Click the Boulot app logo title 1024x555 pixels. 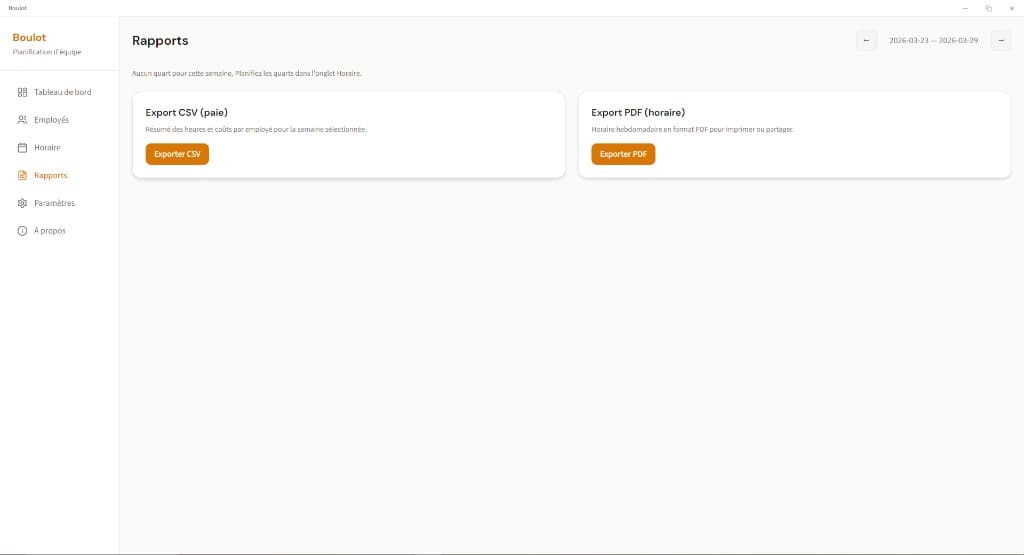pos(29,38)
